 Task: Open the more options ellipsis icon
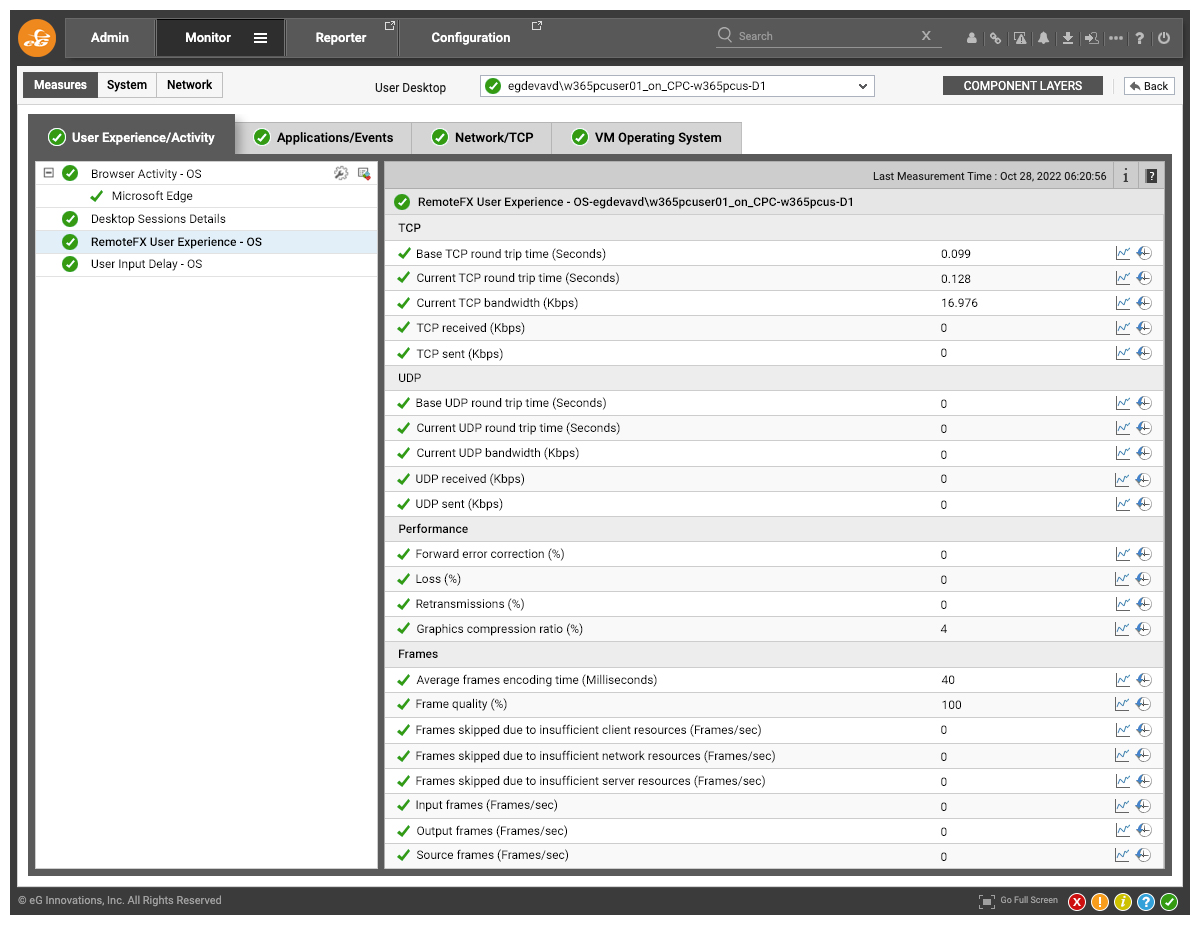[1116, 38]
